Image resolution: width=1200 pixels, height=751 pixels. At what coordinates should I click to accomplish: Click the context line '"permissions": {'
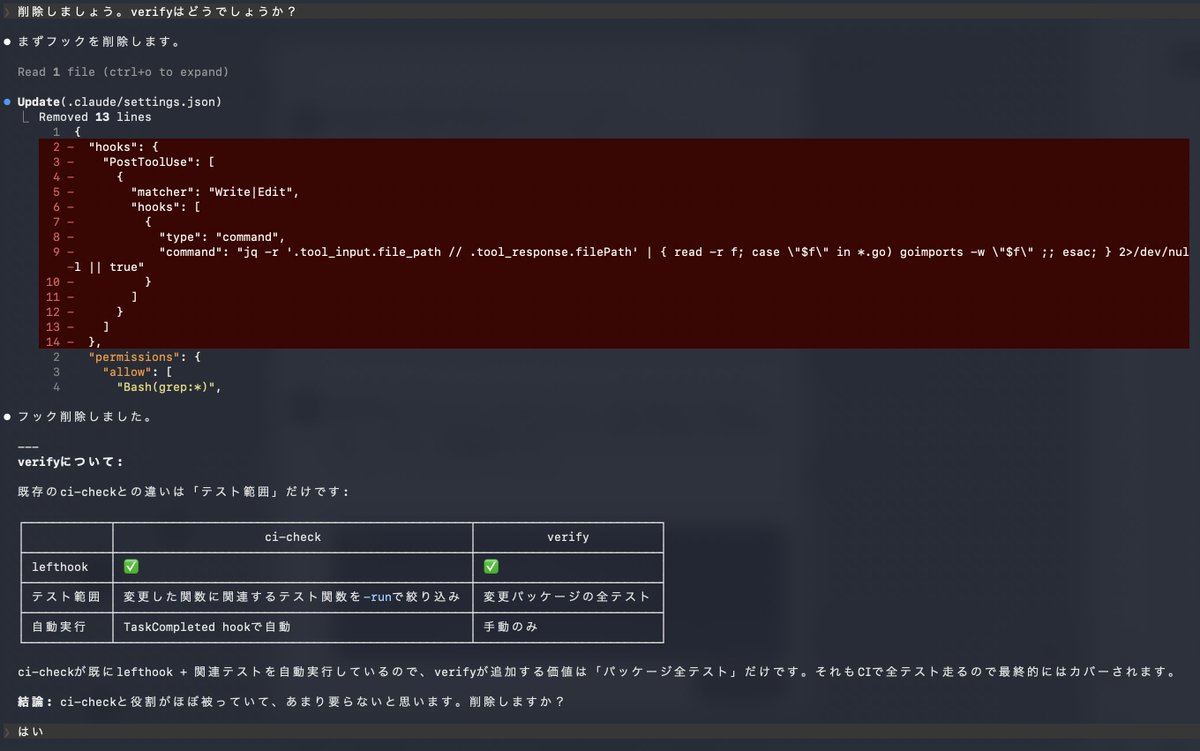click(x=145, y=357)
